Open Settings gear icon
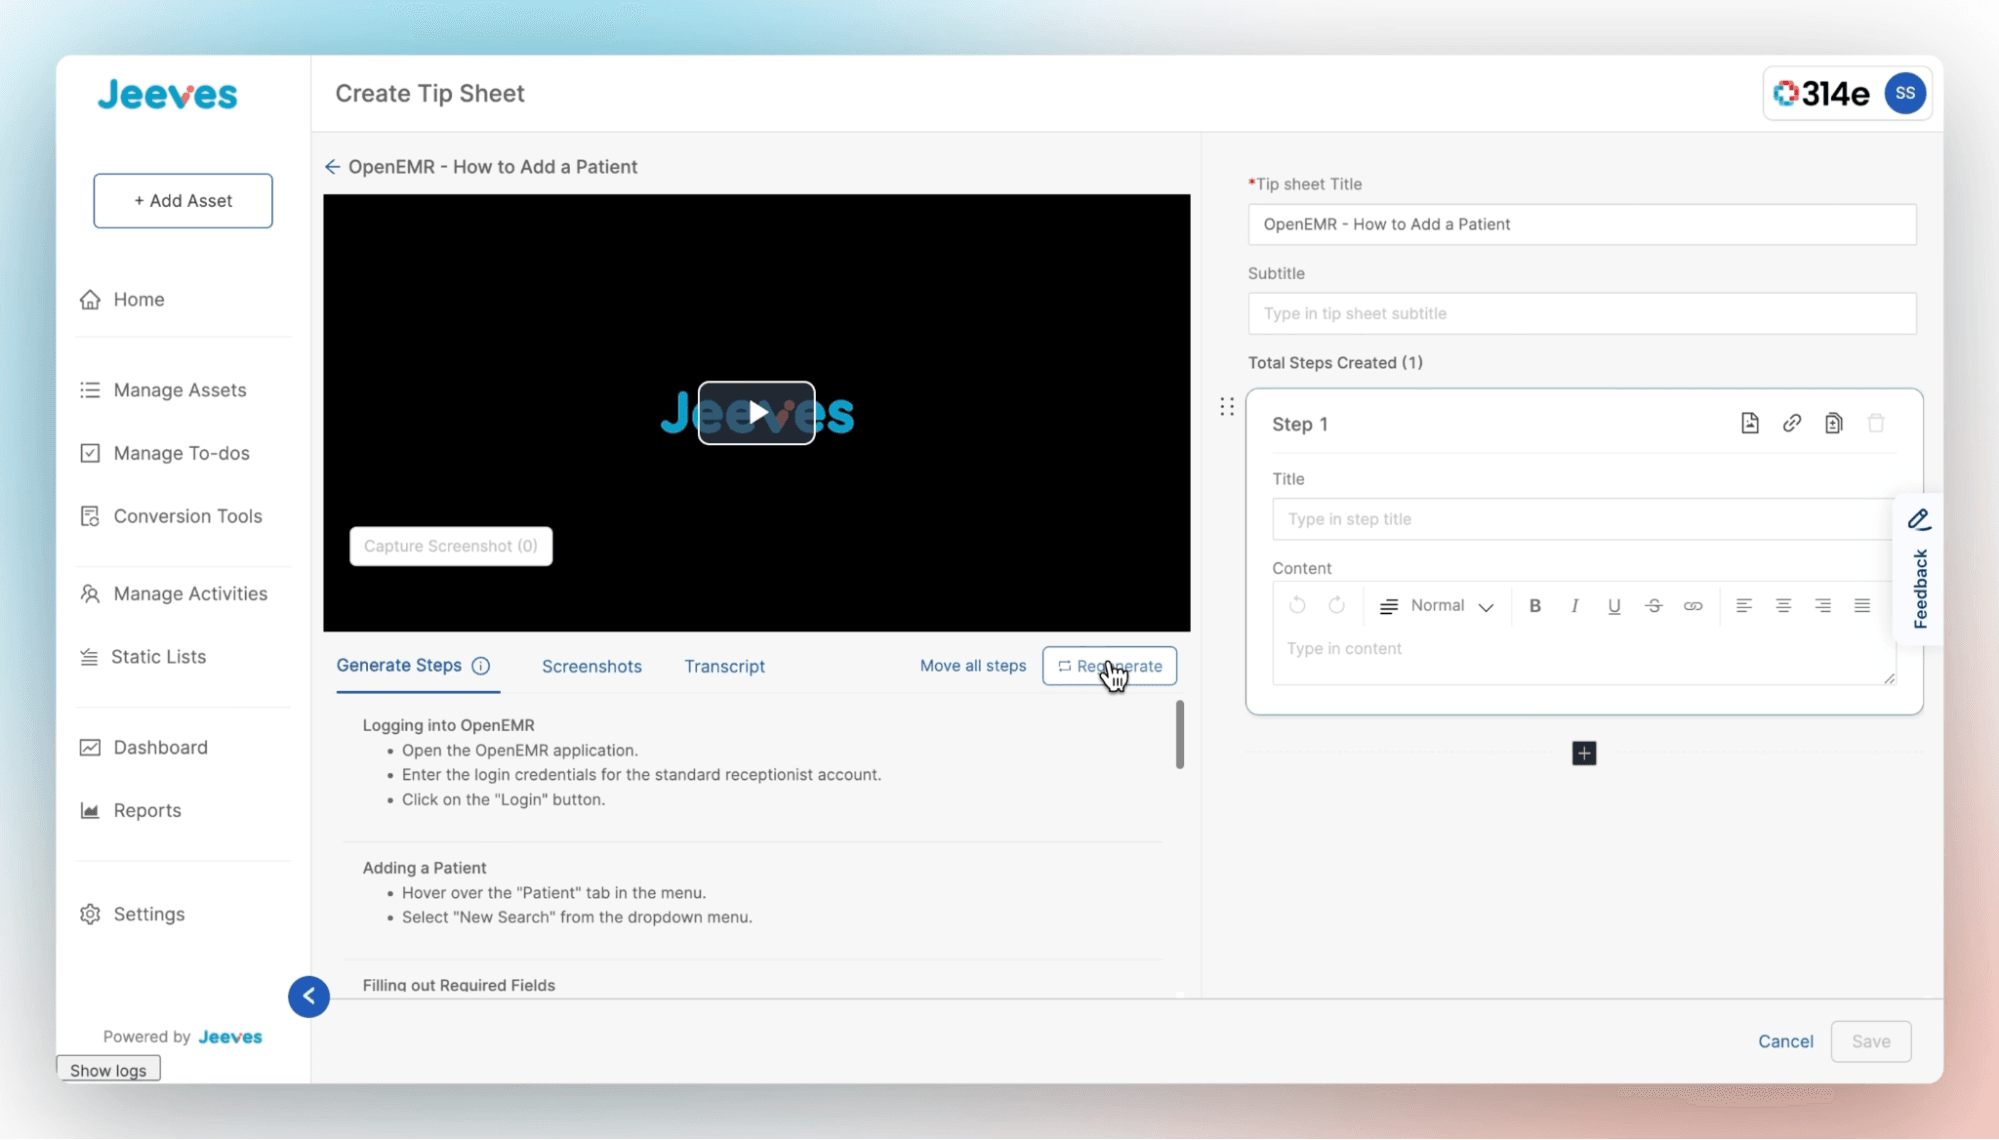 coord(90,914)
